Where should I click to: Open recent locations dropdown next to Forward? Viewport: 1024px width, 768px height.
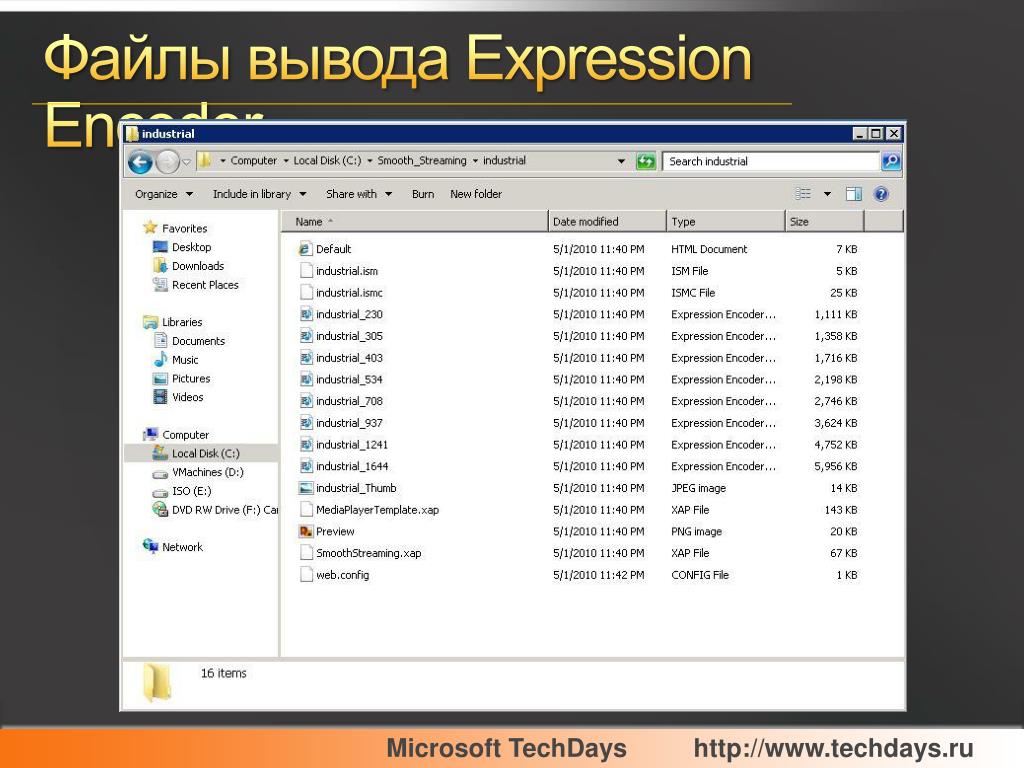tap(186, 161)
